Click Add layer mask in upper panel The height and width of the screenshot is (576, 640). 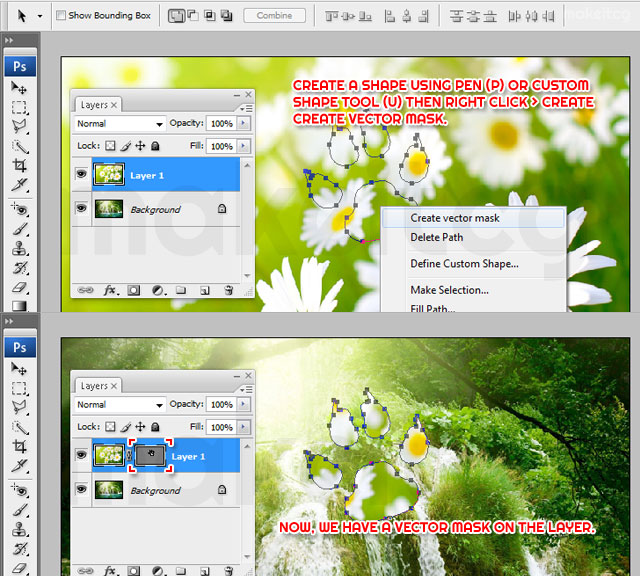[133, 290]
